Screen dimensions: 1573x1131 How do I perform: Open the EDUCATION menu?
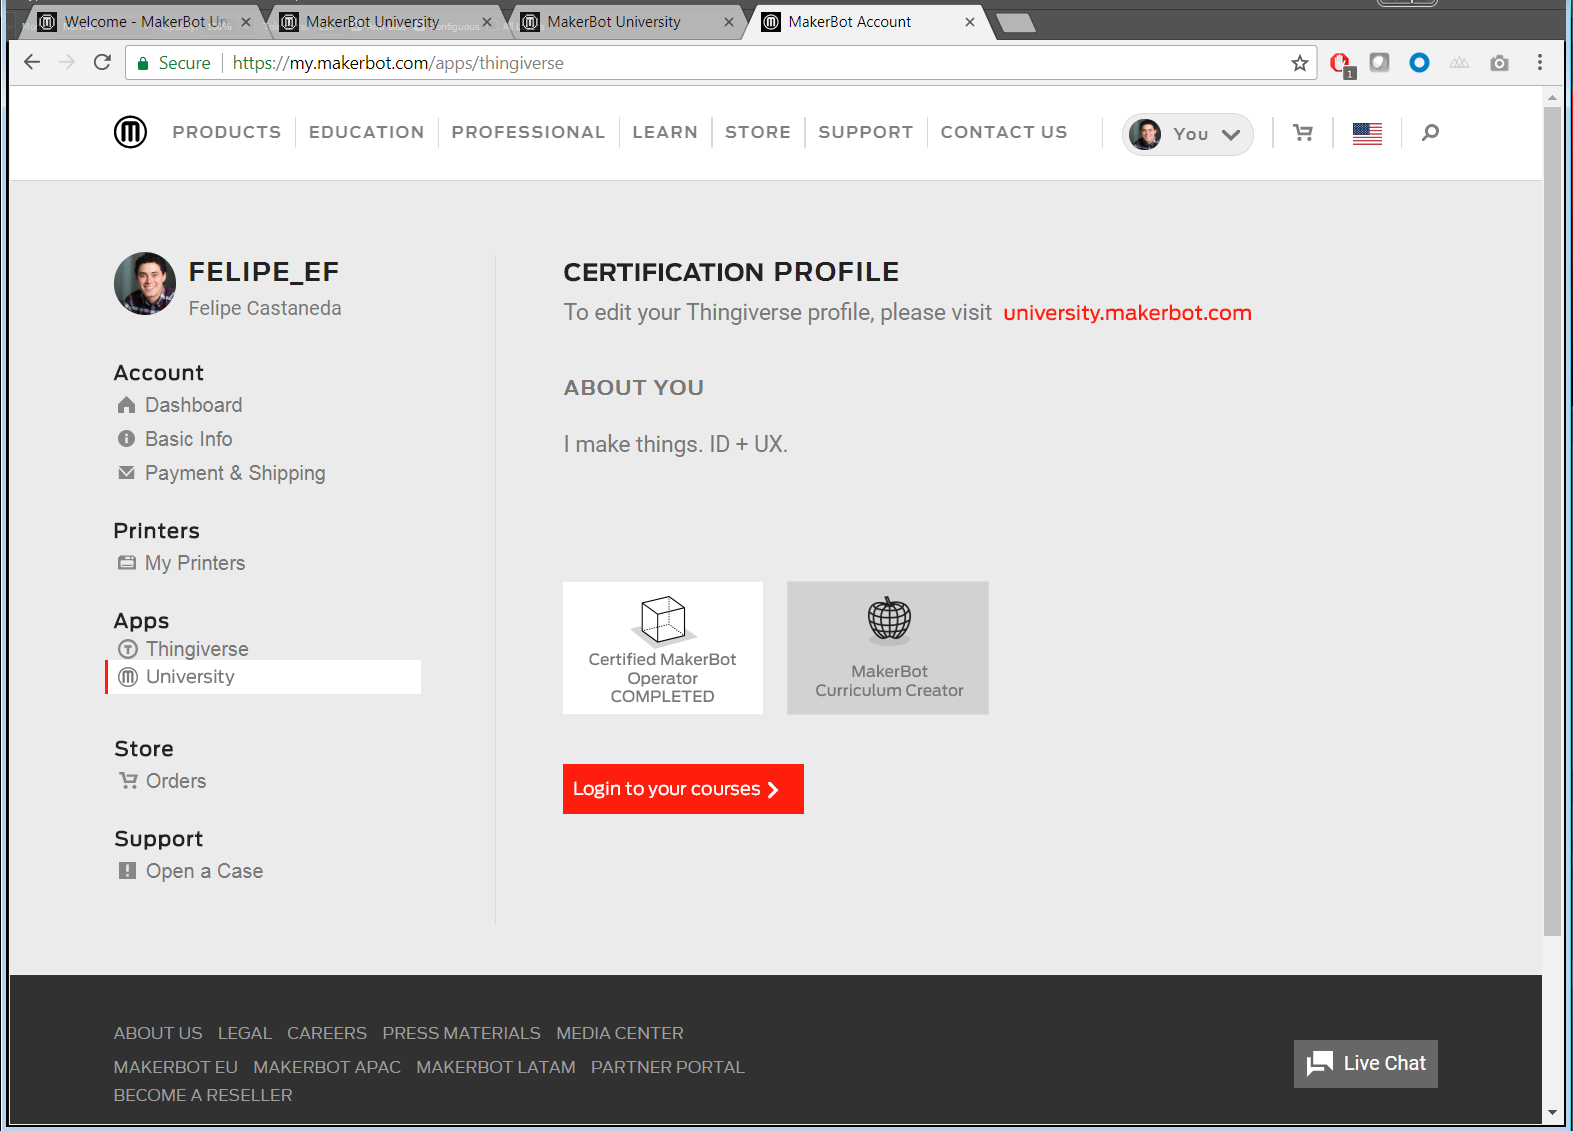[x=367, y=132]
